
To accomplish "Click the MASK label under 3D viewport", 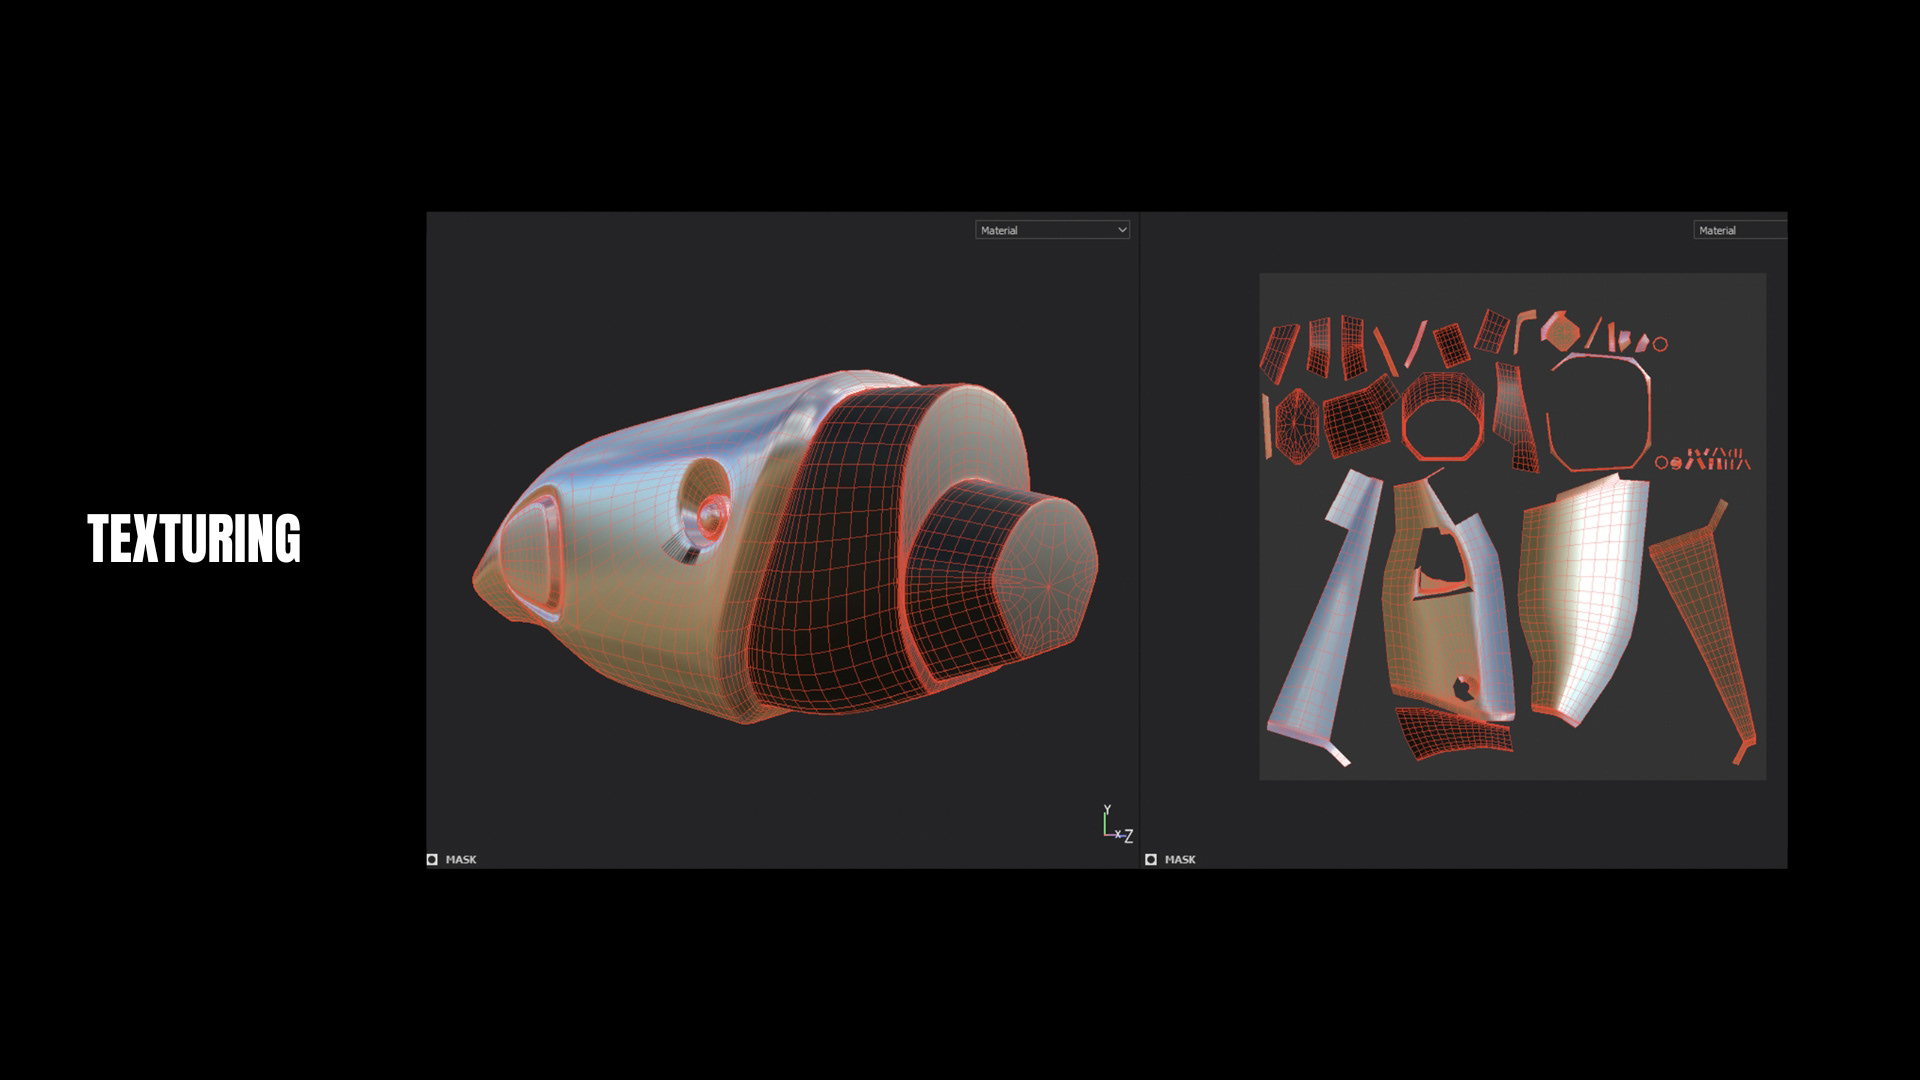I will 461,859.
